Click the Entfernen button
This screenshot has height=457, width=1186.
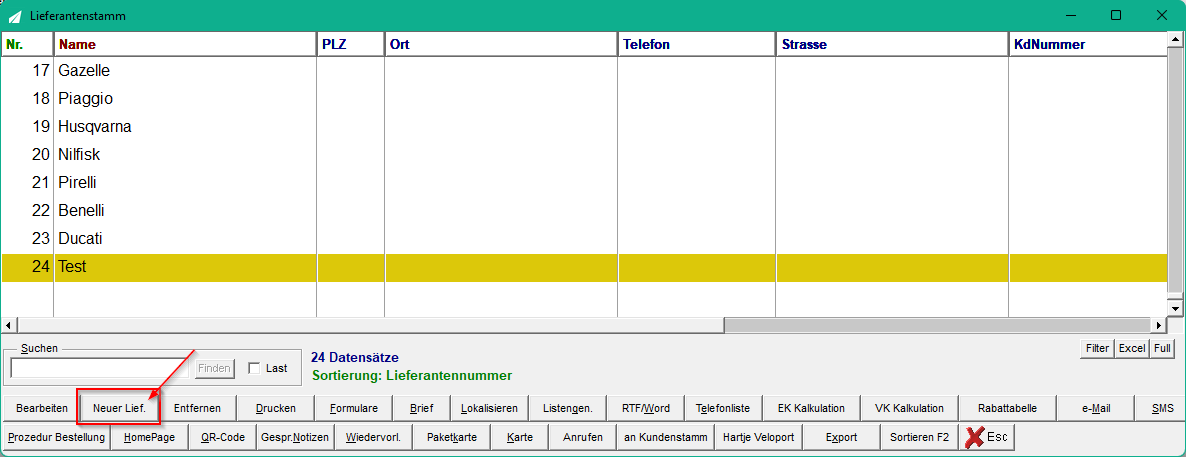tap(197, 408)
